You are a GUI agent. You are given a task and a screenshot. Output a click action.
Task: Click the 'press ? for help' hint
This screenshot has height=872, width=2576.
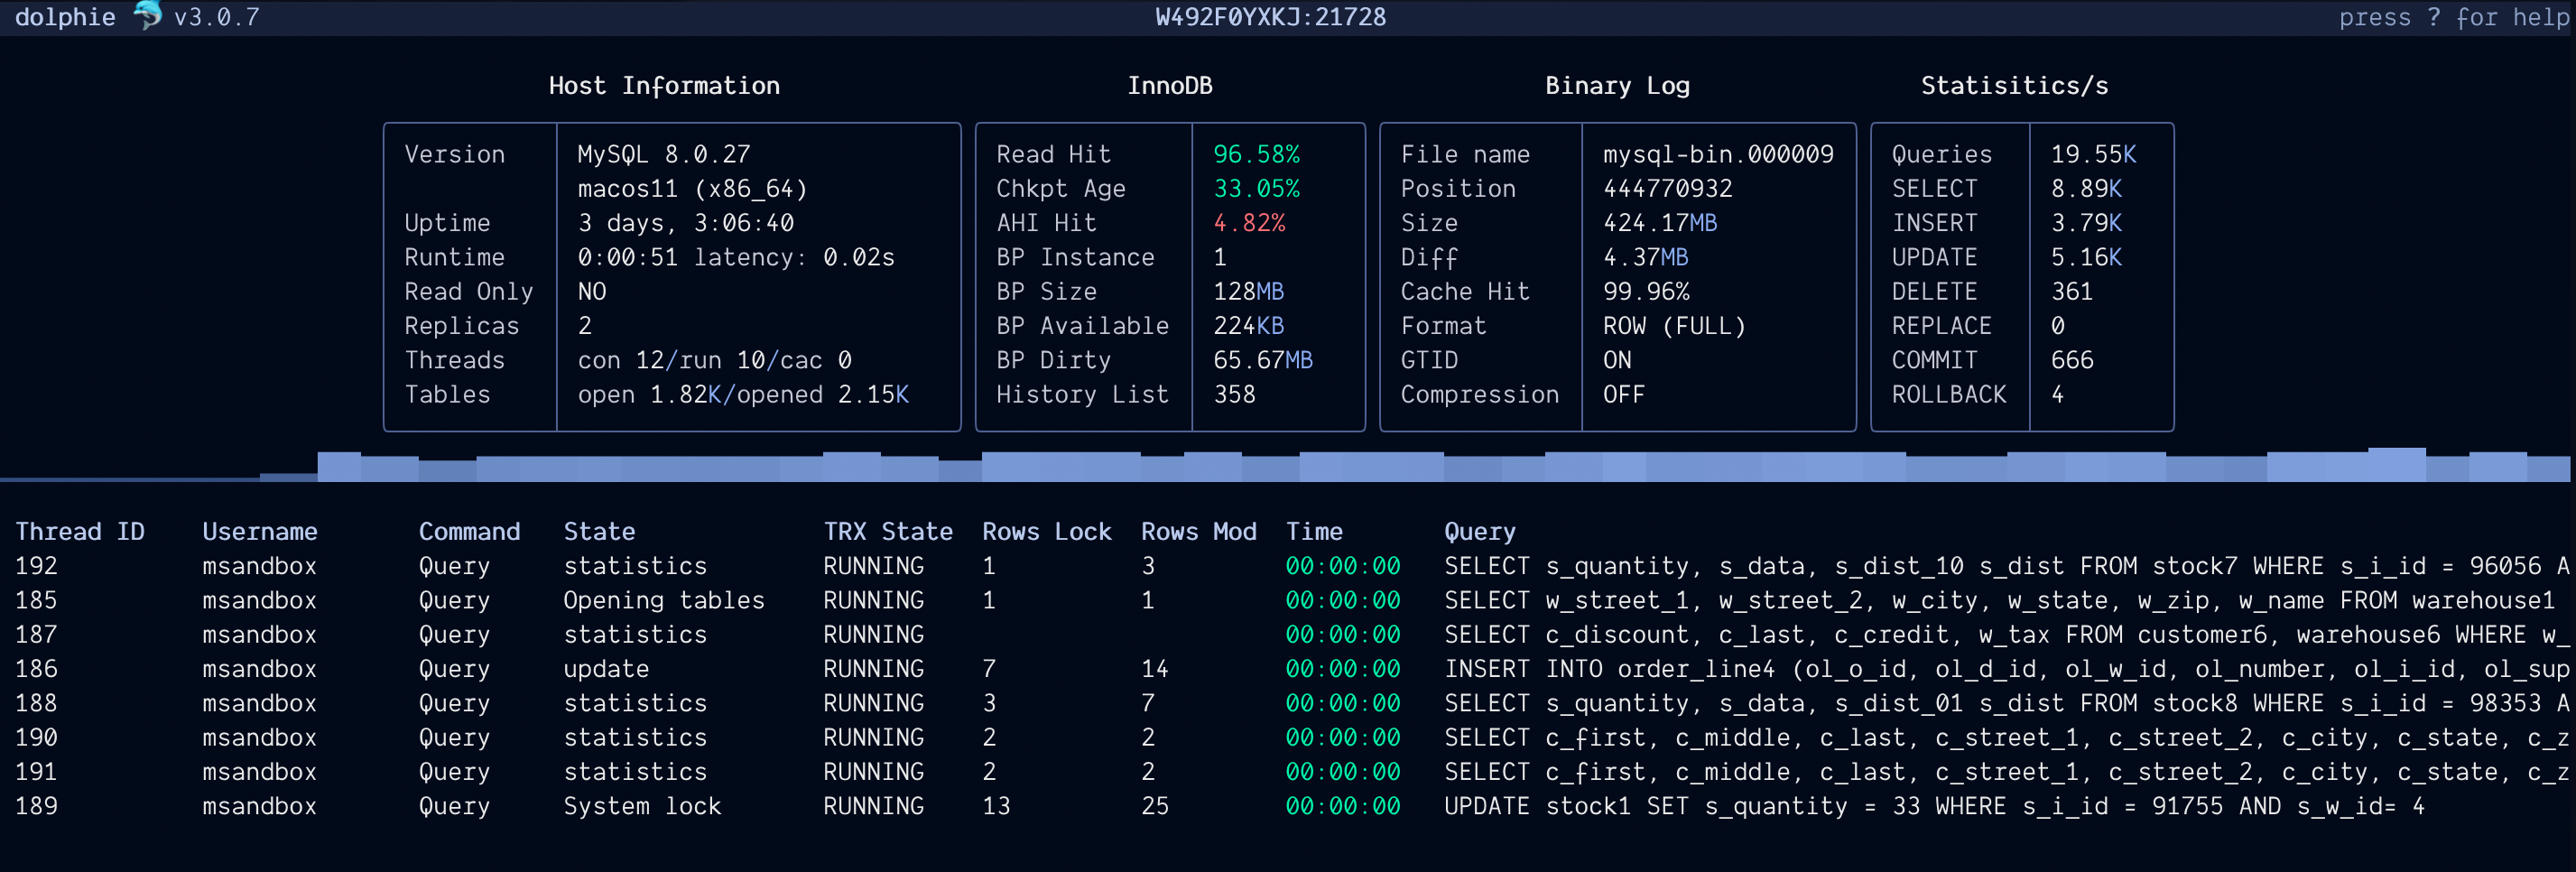2453,17
